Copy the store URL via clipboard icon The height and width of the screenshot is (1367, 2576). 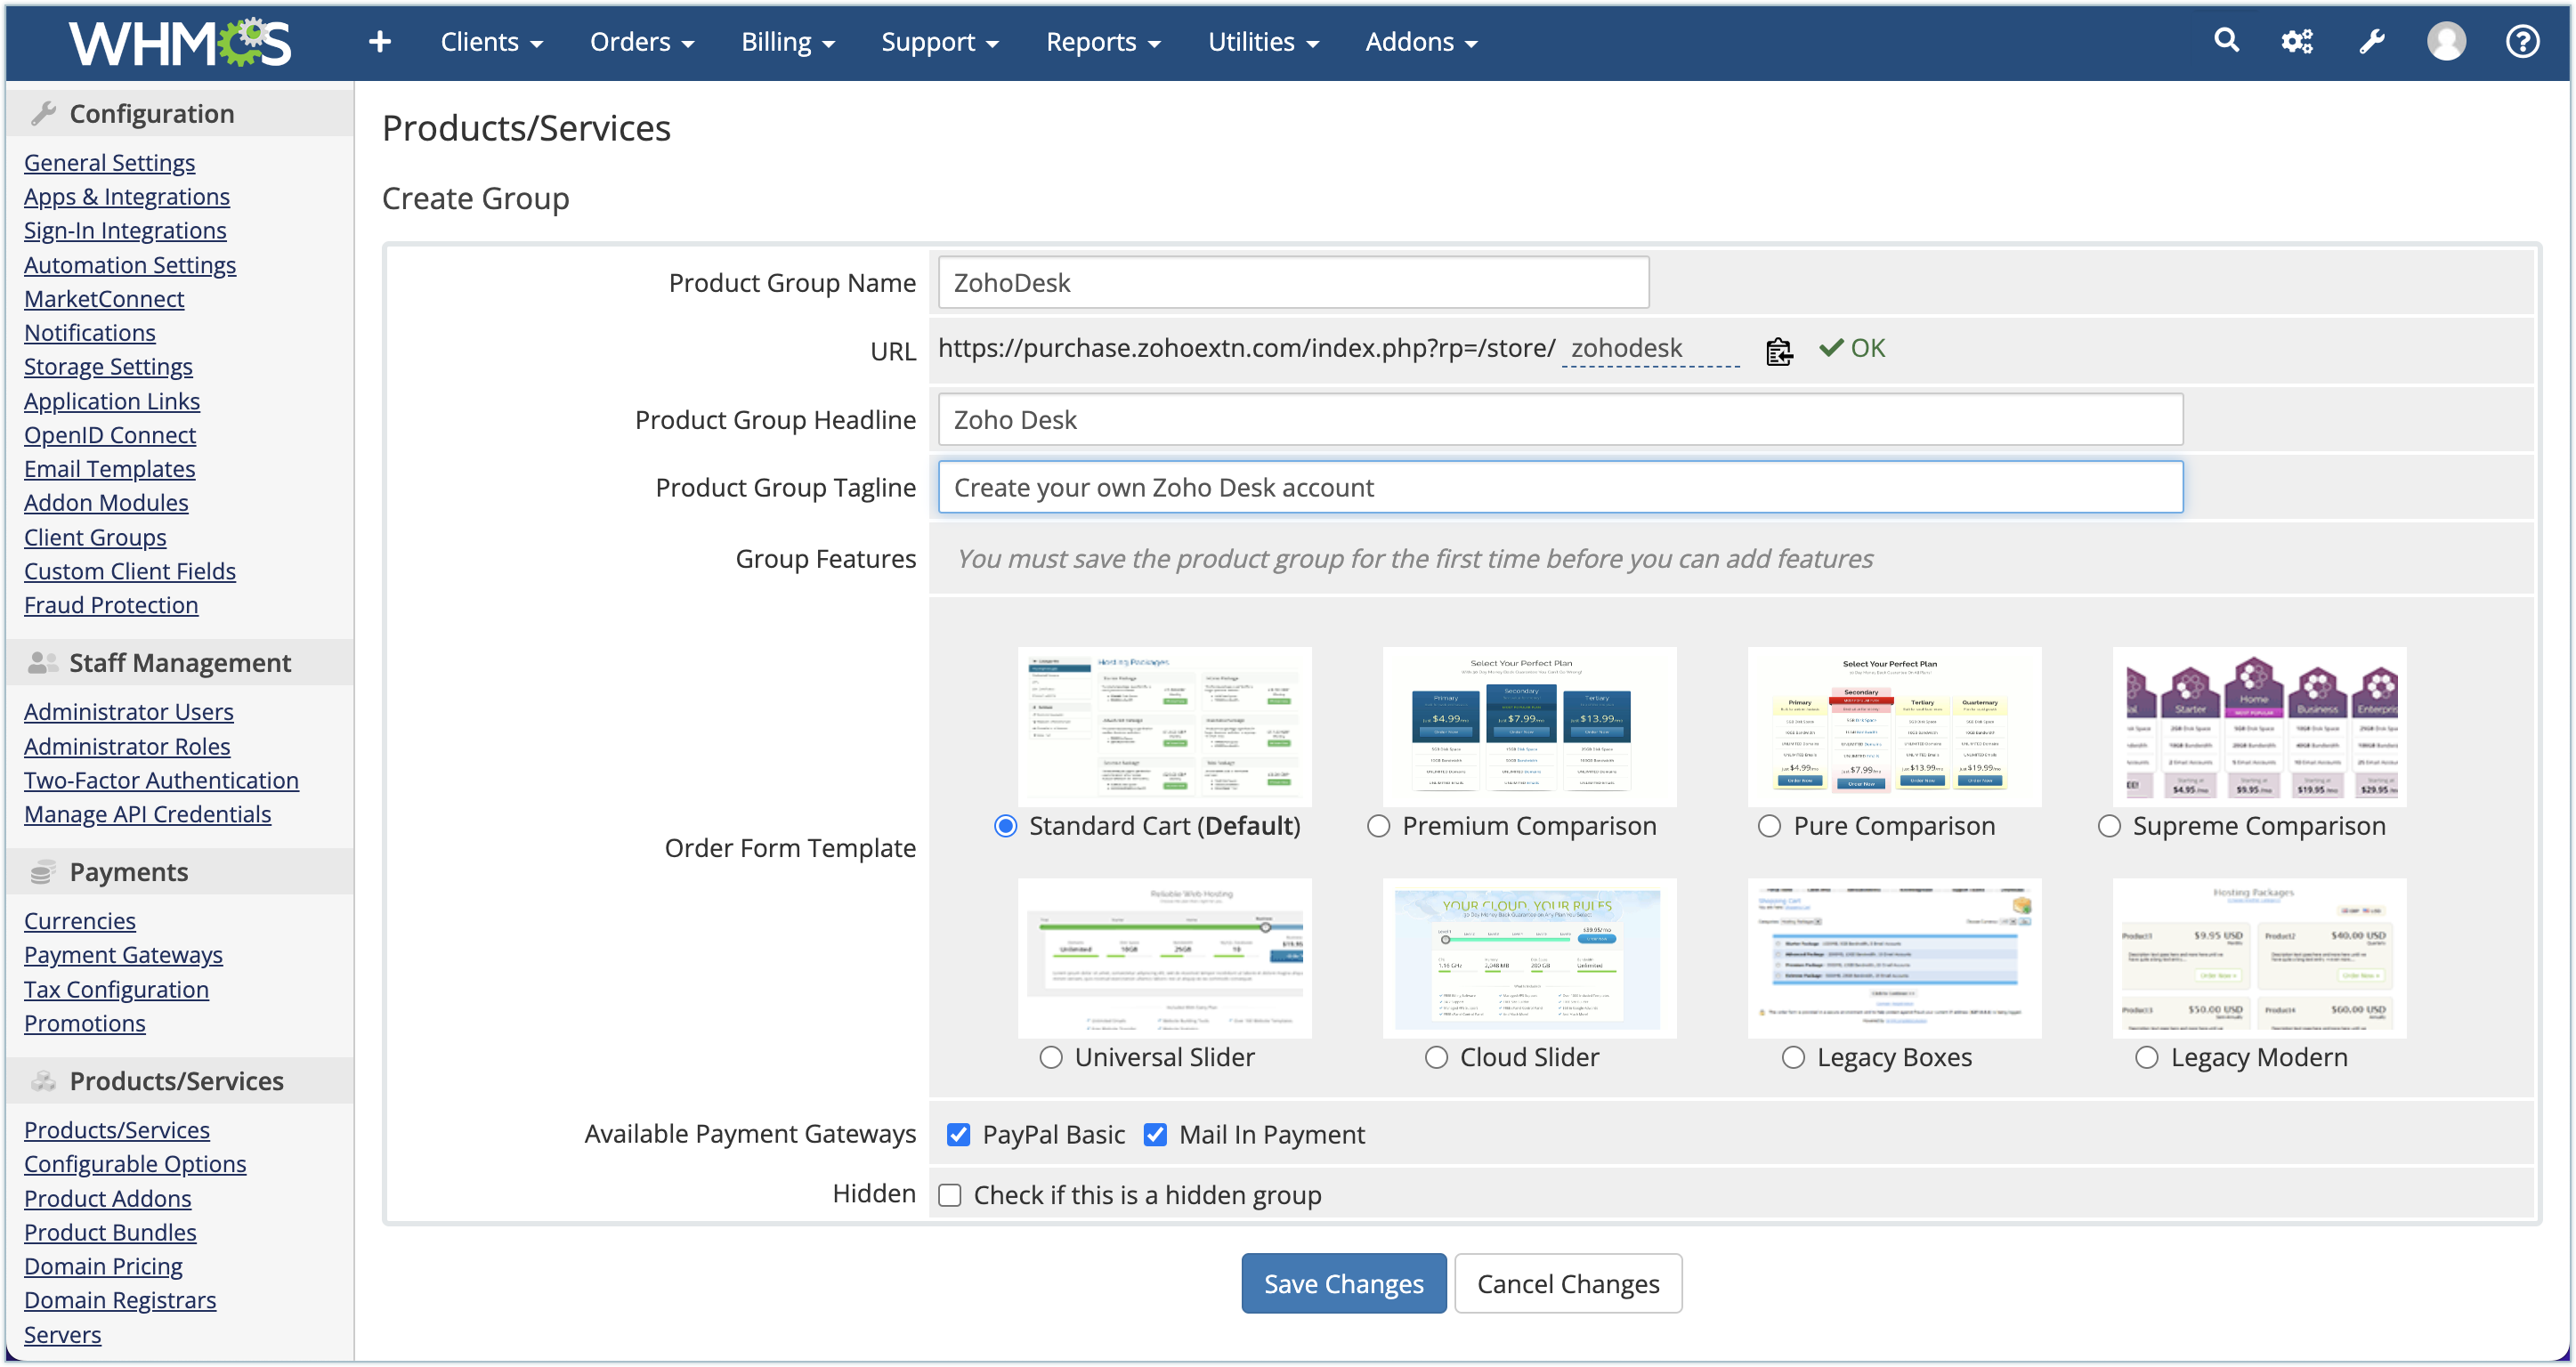(x=1779, y=351)
